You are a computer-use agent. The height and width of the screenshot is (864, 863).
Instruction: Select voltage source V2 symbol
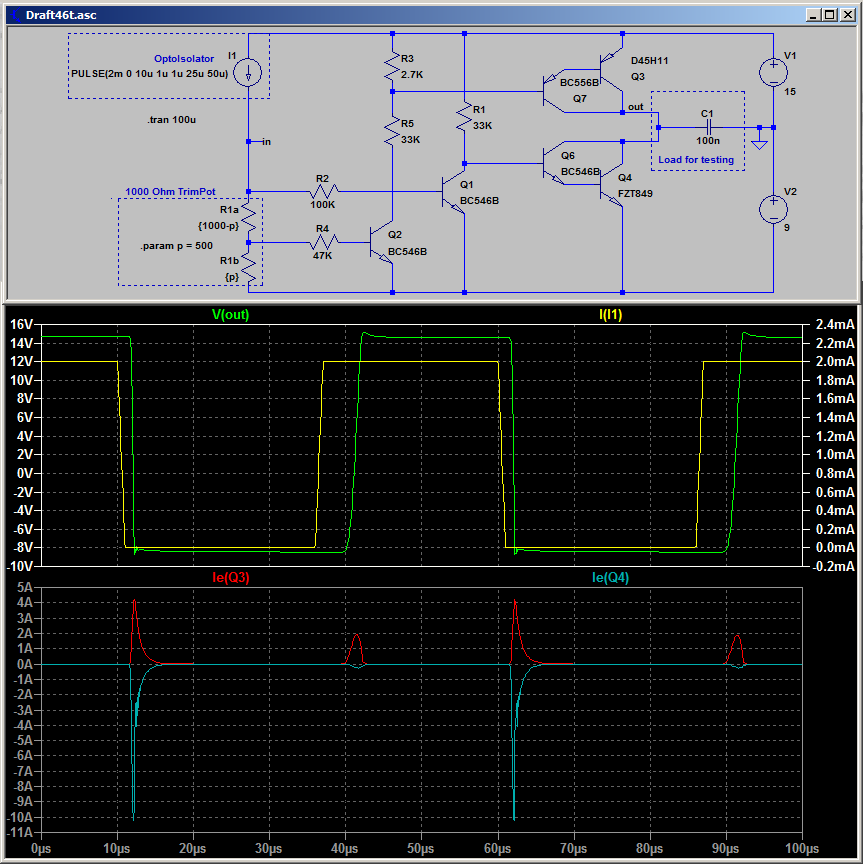click(773, 209)
